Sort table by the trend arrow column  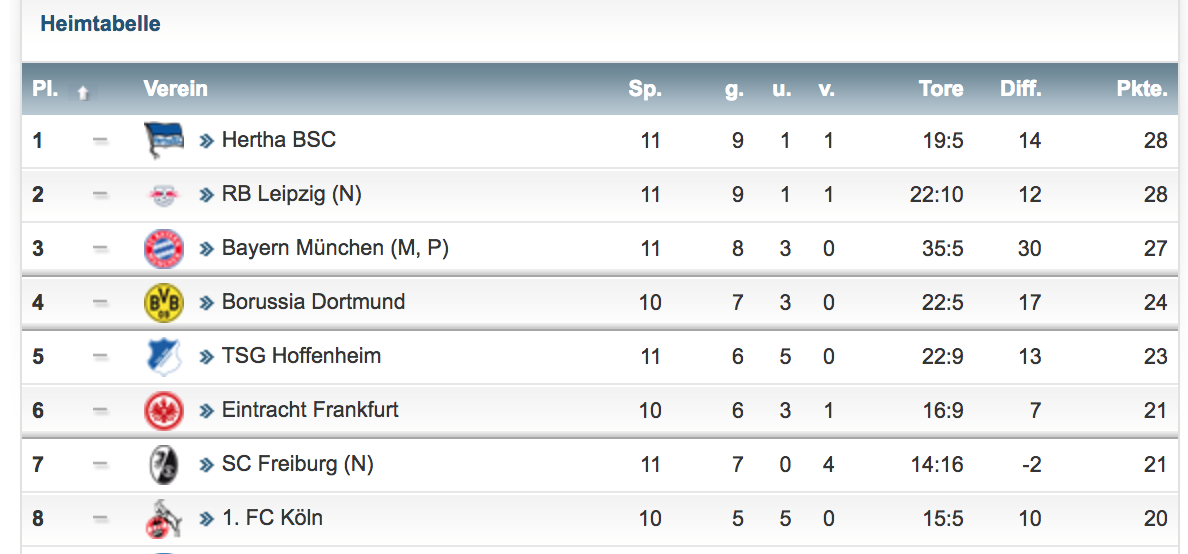tap(84, 91)
